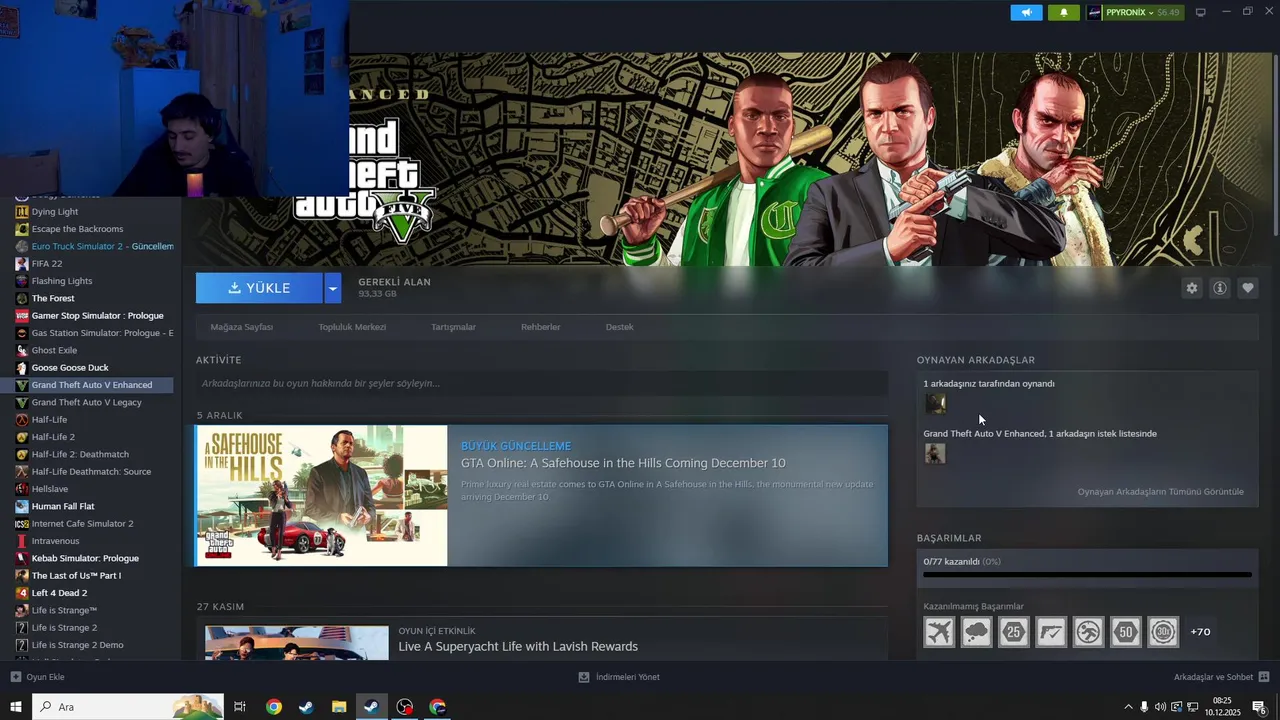
Task: Show hidden system tray icons chevron
Action: click(1129, 707)
